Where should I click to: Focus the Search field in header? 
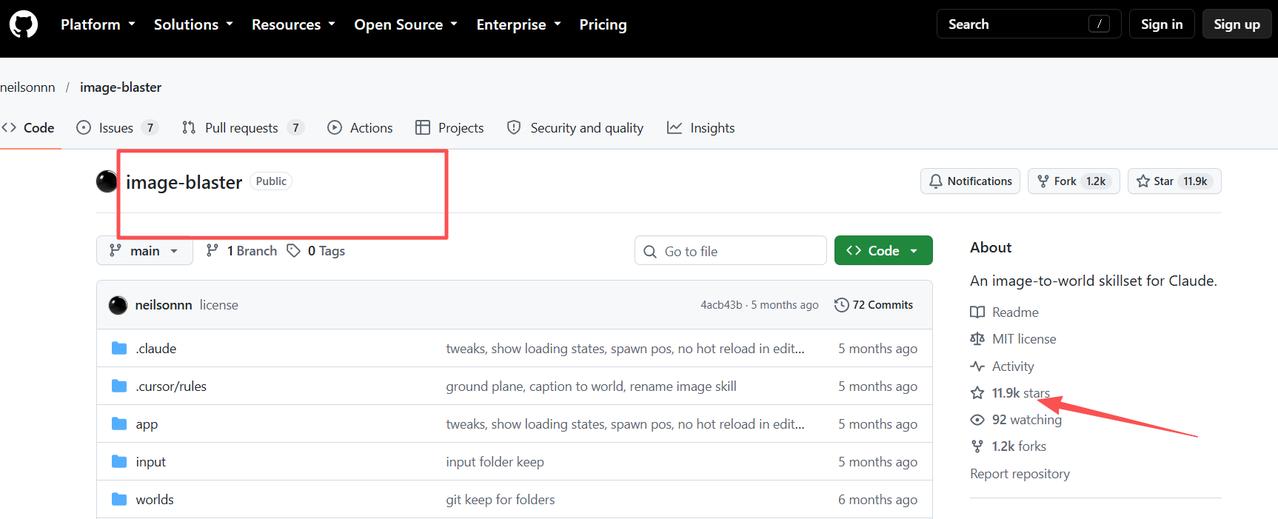[x=1029, y=24]
